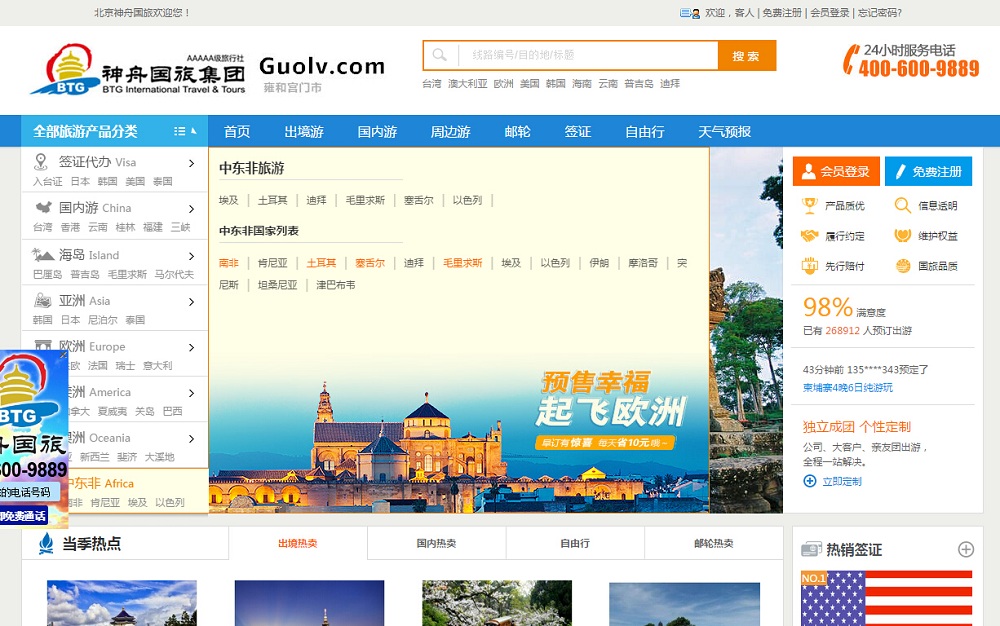Collapse the 全部旅游产品分类 menu
Viewport: 1000px width, 626px height.
pyautogui.click(x=194, y=131)
